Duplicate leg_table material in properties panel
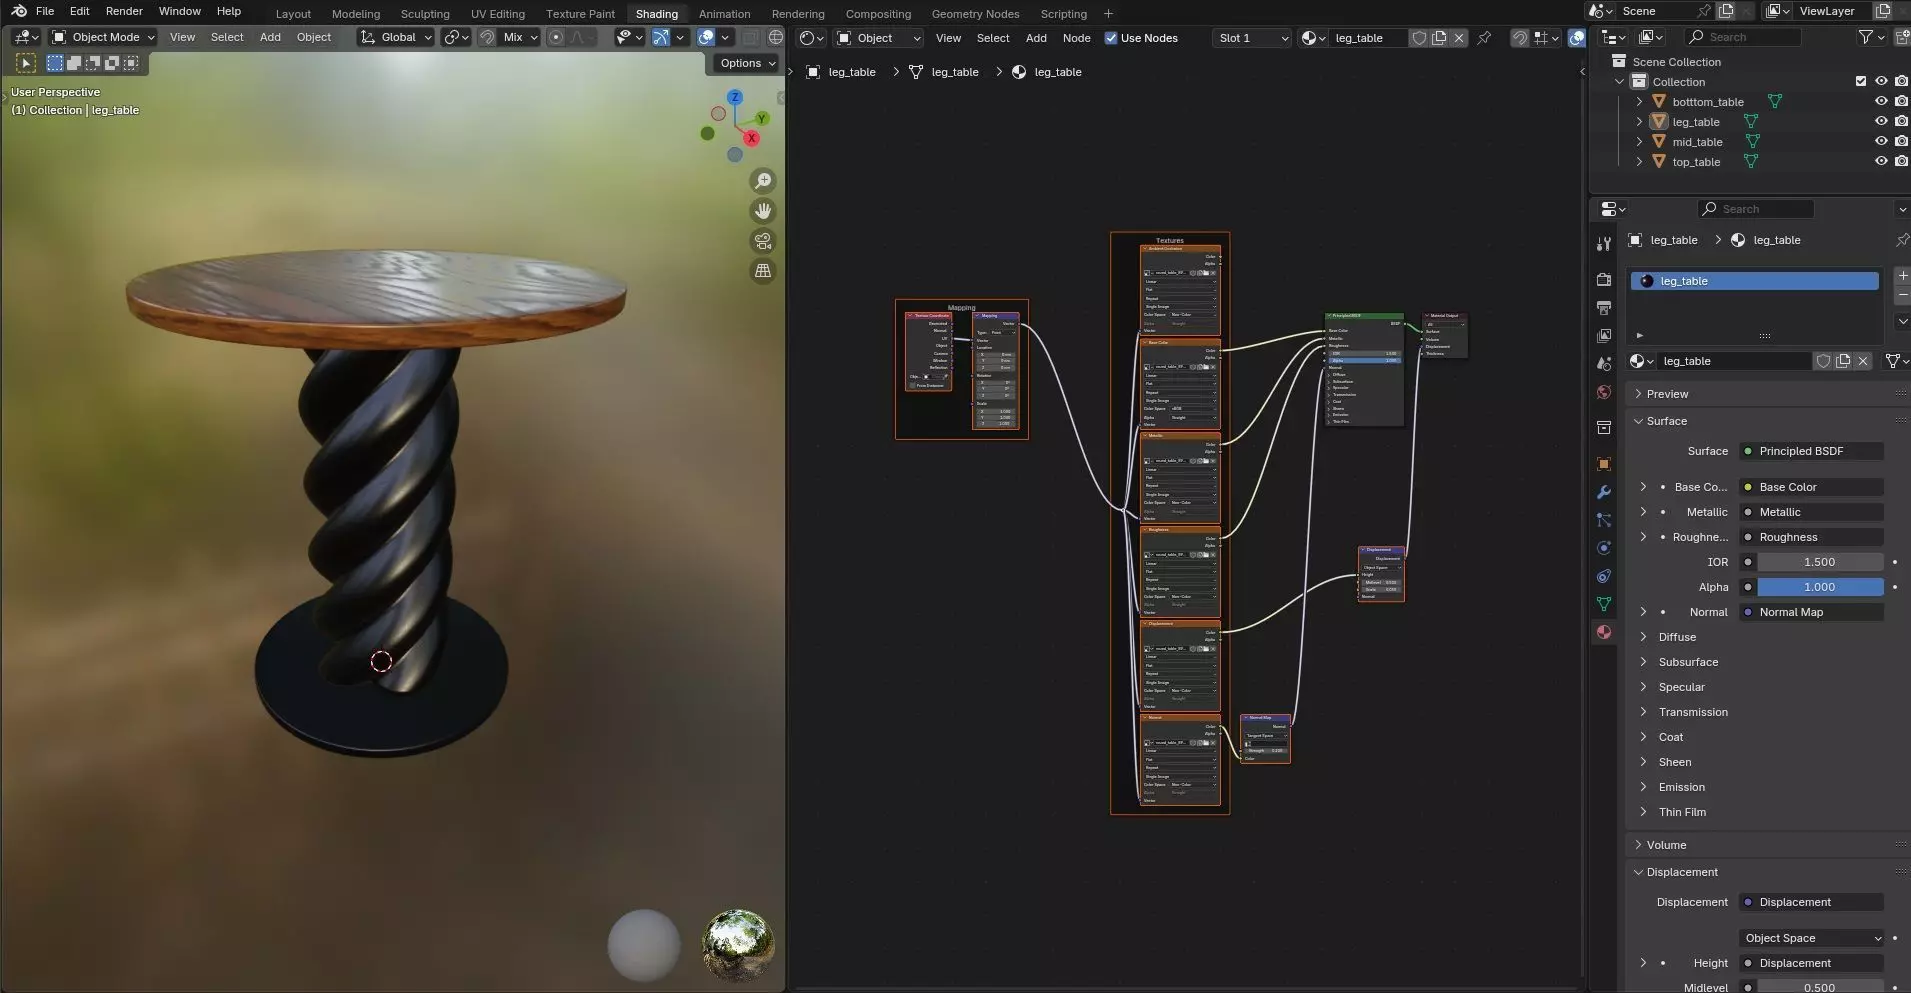The height and width of the screenshot is (993, 1911). [x=1843, y=361]
